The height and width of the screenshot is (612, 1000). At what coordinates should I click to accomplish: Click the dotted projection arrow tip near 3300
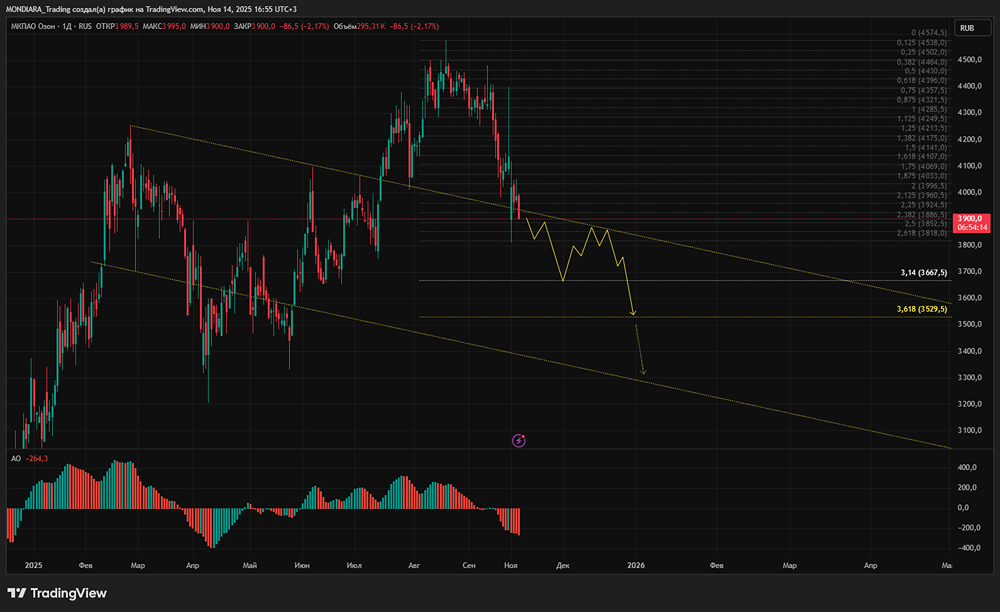pyautogui.click(x=643, y=372)
